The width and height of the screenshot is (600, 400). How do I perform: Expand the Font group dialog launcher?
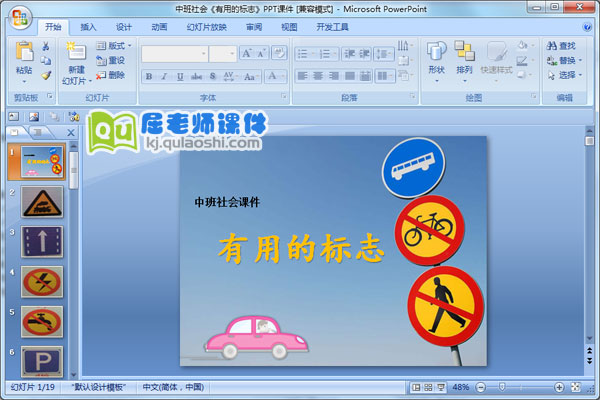(284, 96)
